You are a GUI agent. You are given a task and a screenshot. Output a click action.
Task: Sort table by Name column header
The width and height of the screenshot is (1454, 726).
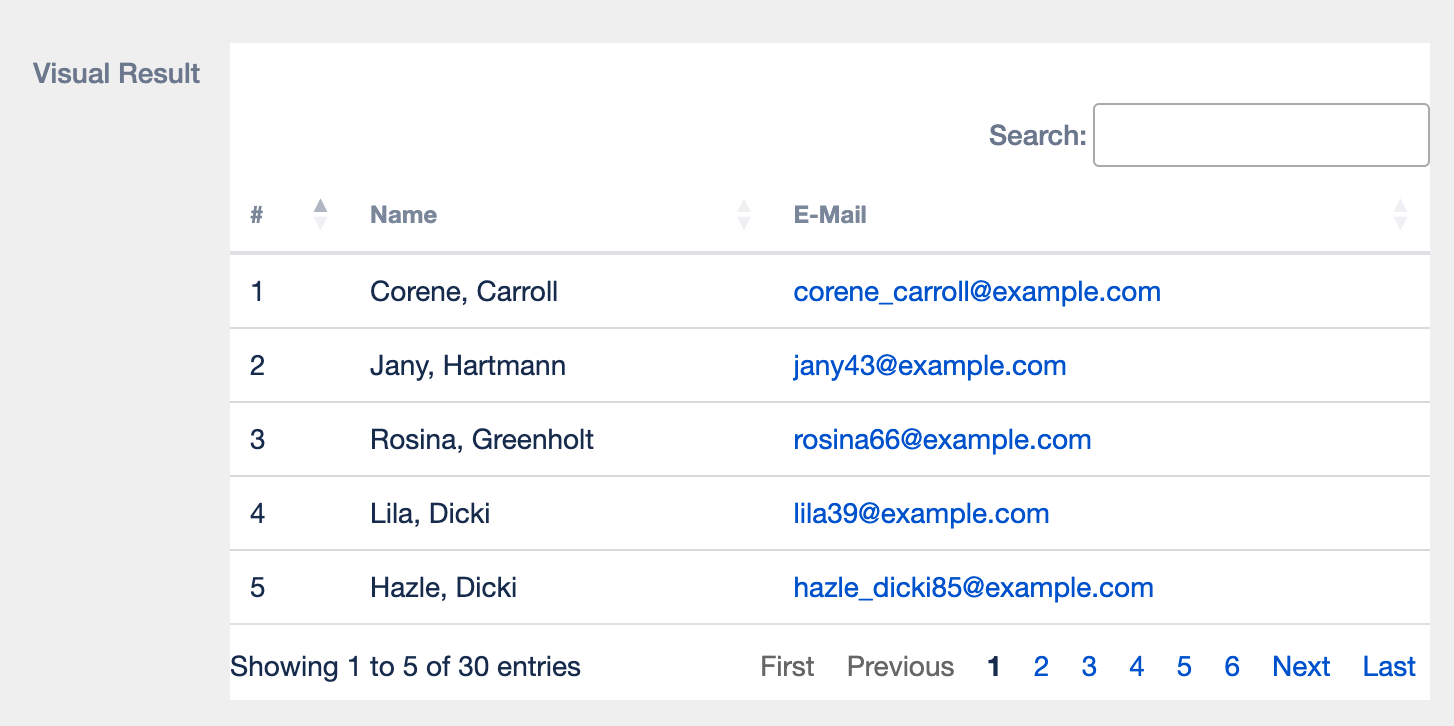pyautogui.click(x=404, y=215)
